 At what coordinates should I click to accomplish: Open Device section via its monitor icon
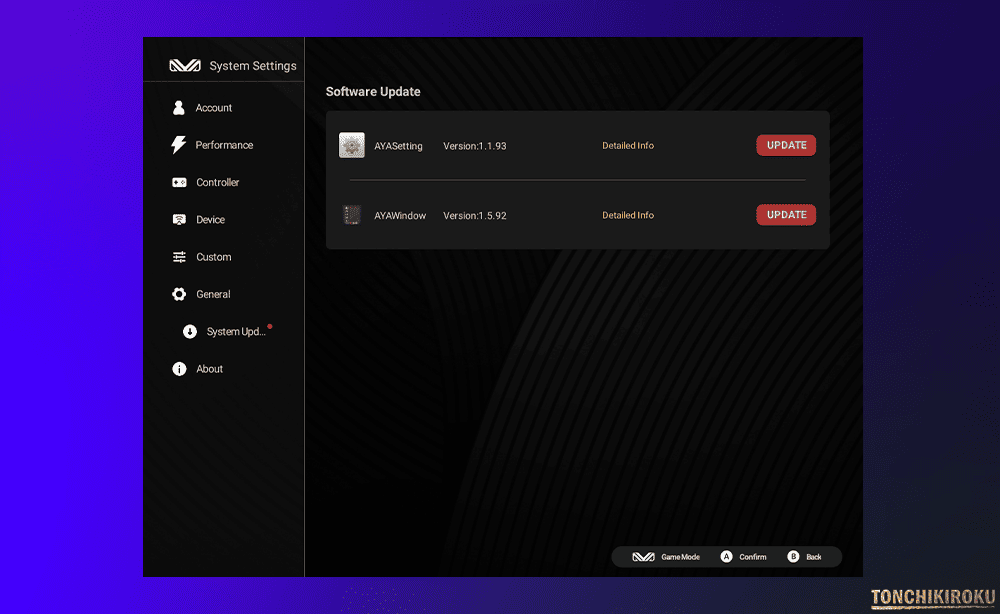pyautogui.click(x=179, y=220)
